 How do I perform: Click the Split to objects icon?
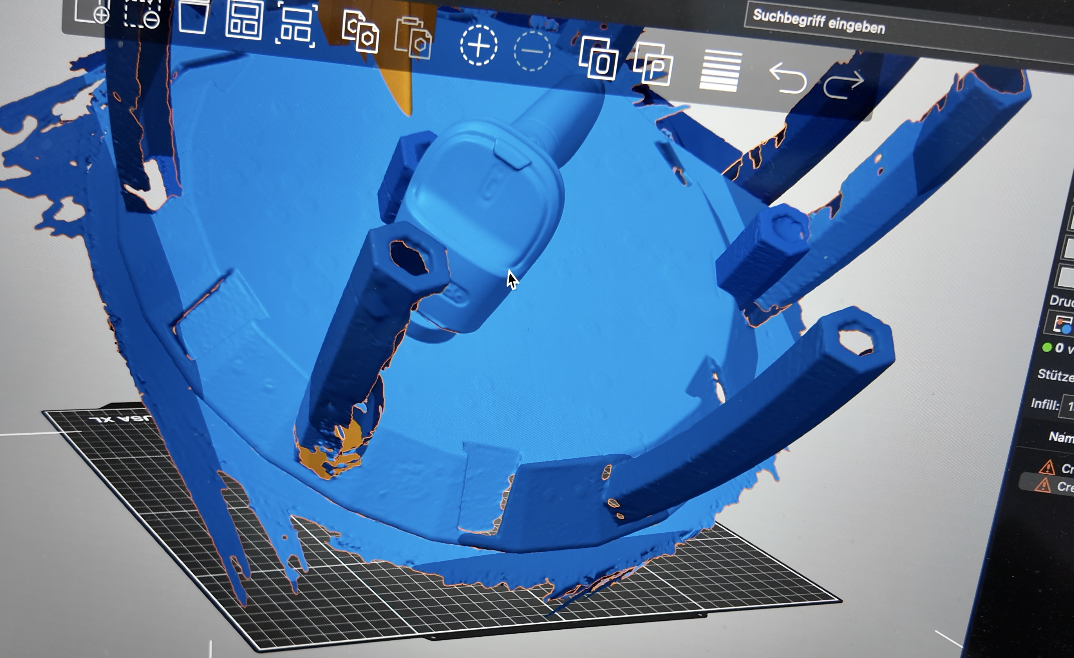pos(598,59)
